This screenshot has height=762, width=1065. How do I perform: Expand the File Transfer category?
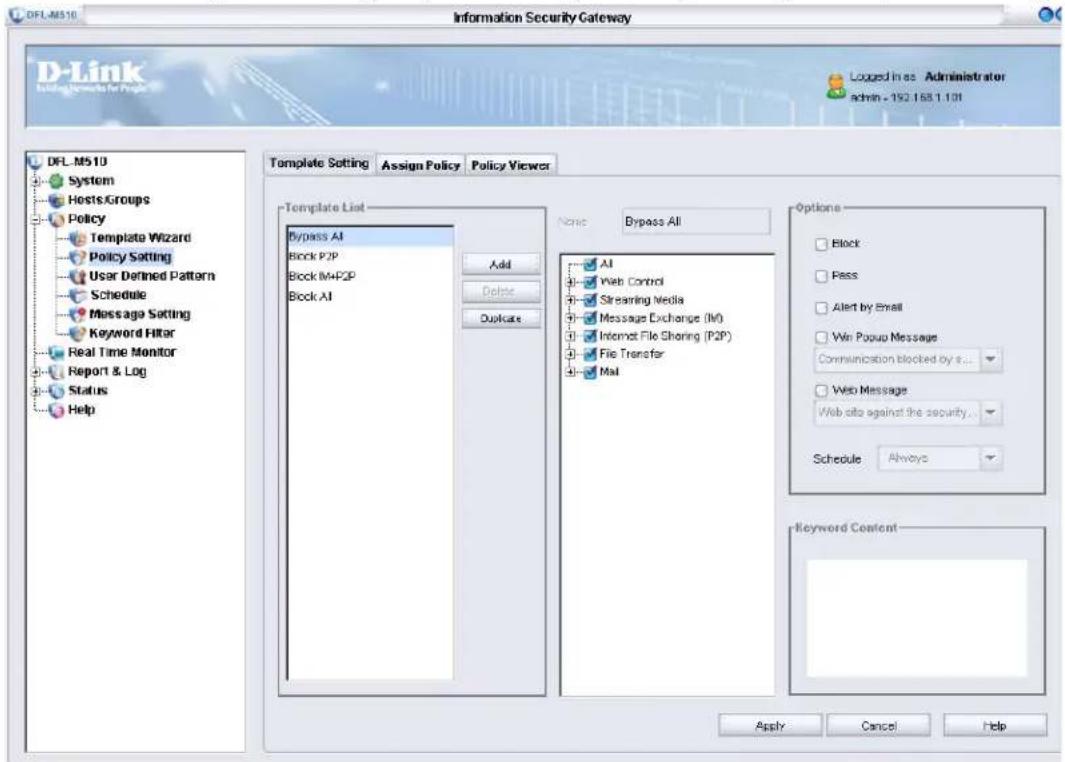click(571, 354)
